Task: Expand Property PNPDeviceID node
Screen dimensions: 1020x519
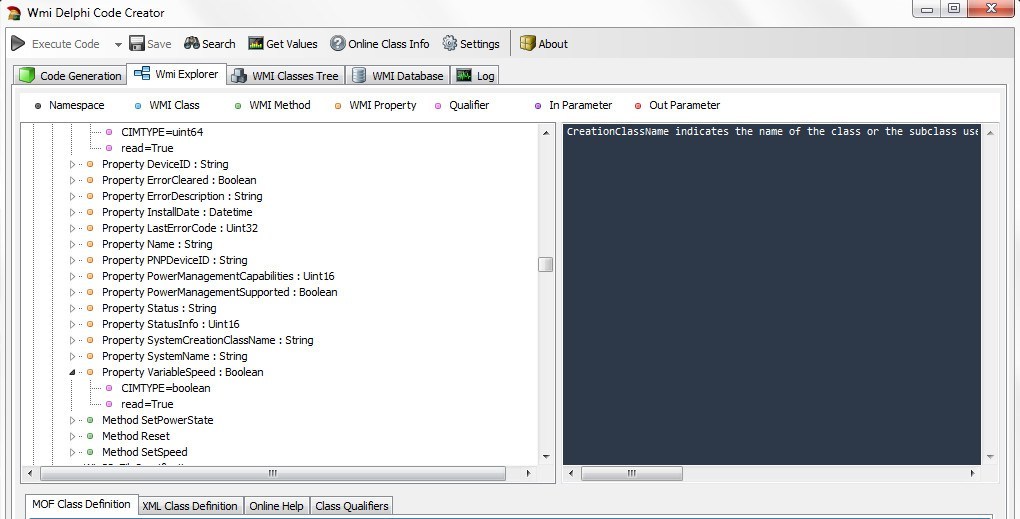Action: click(72, 260)
